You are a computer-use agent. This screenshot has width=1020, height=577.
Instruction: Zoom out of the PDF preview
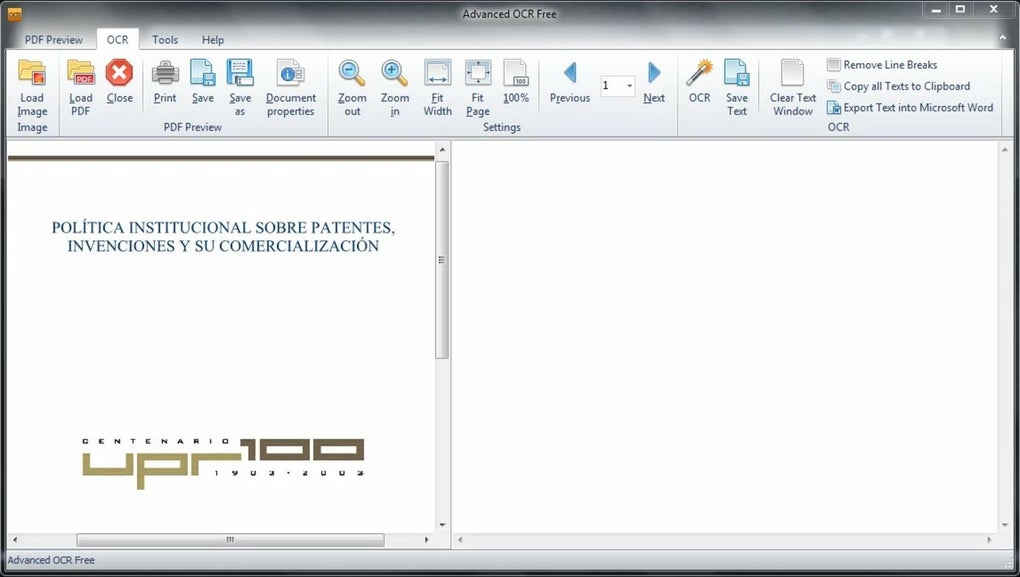click(351, 87)
